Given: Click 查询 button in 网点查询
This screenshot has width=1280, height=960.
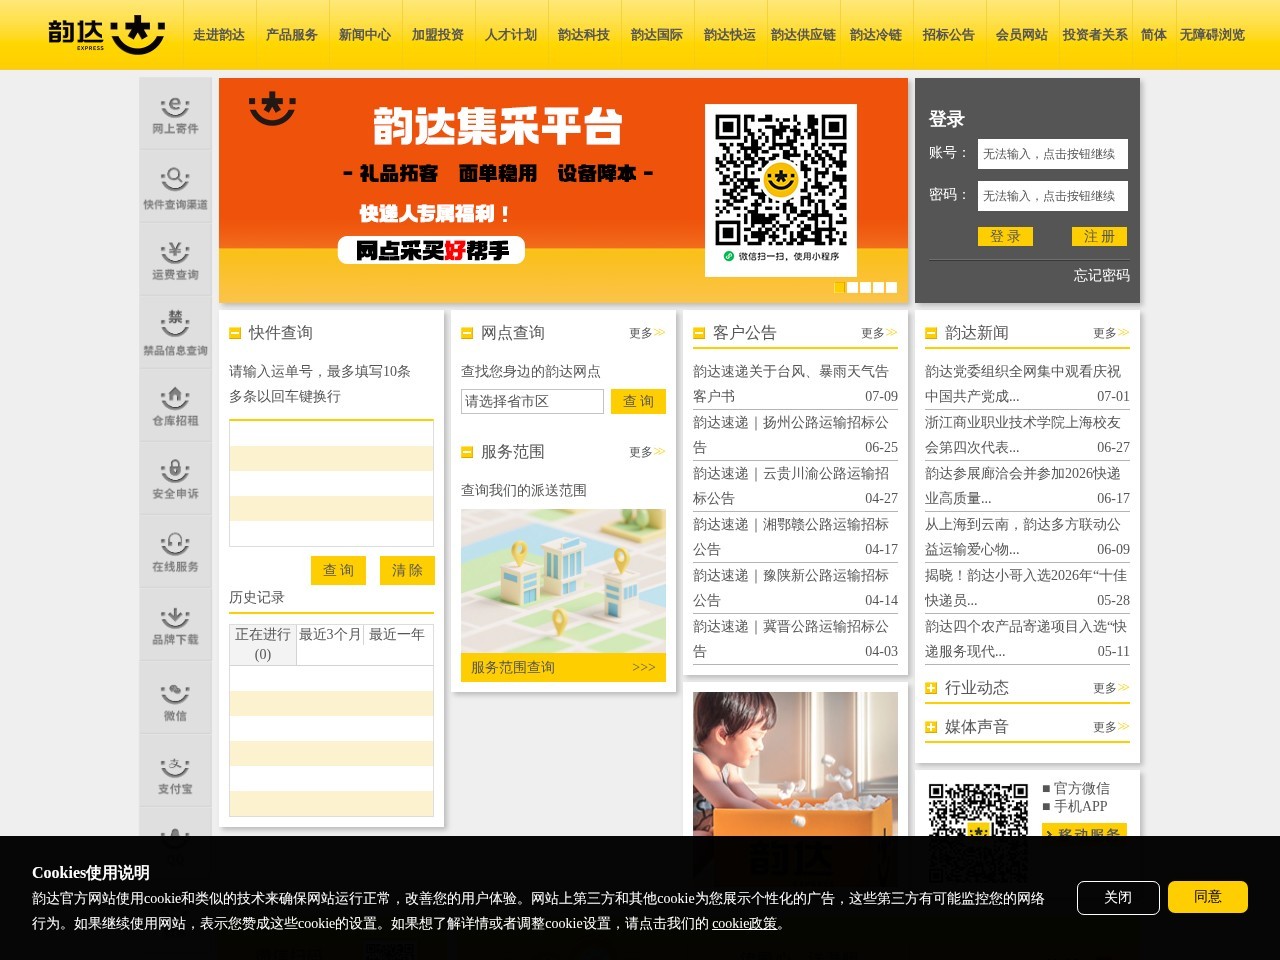Looking at the screenshot, I should coord(638,401).
